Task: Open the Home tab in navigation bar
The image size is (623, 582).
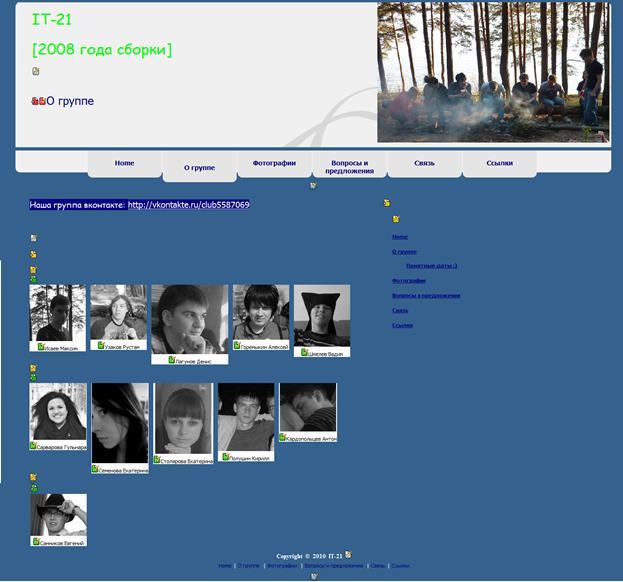Action: [124, 163]
